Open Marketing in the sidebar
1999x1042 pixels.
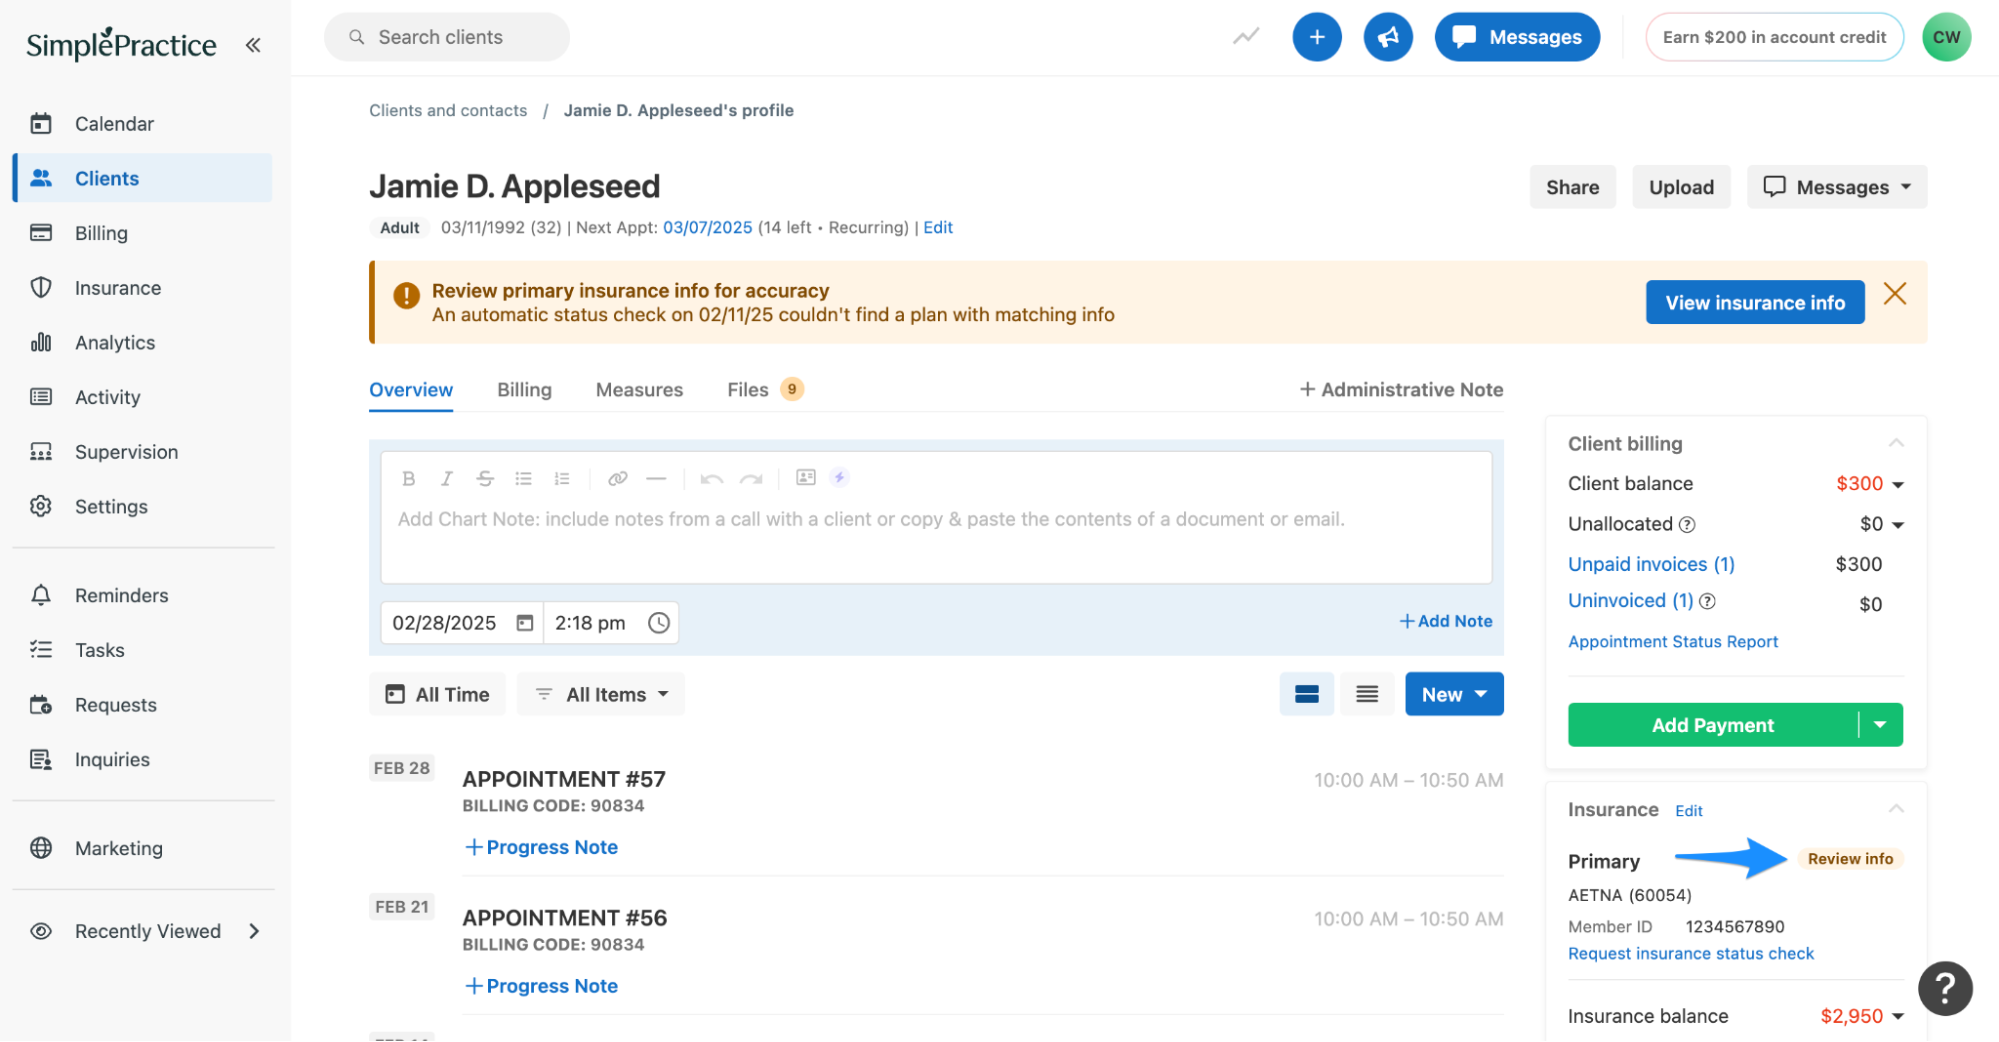143,849
